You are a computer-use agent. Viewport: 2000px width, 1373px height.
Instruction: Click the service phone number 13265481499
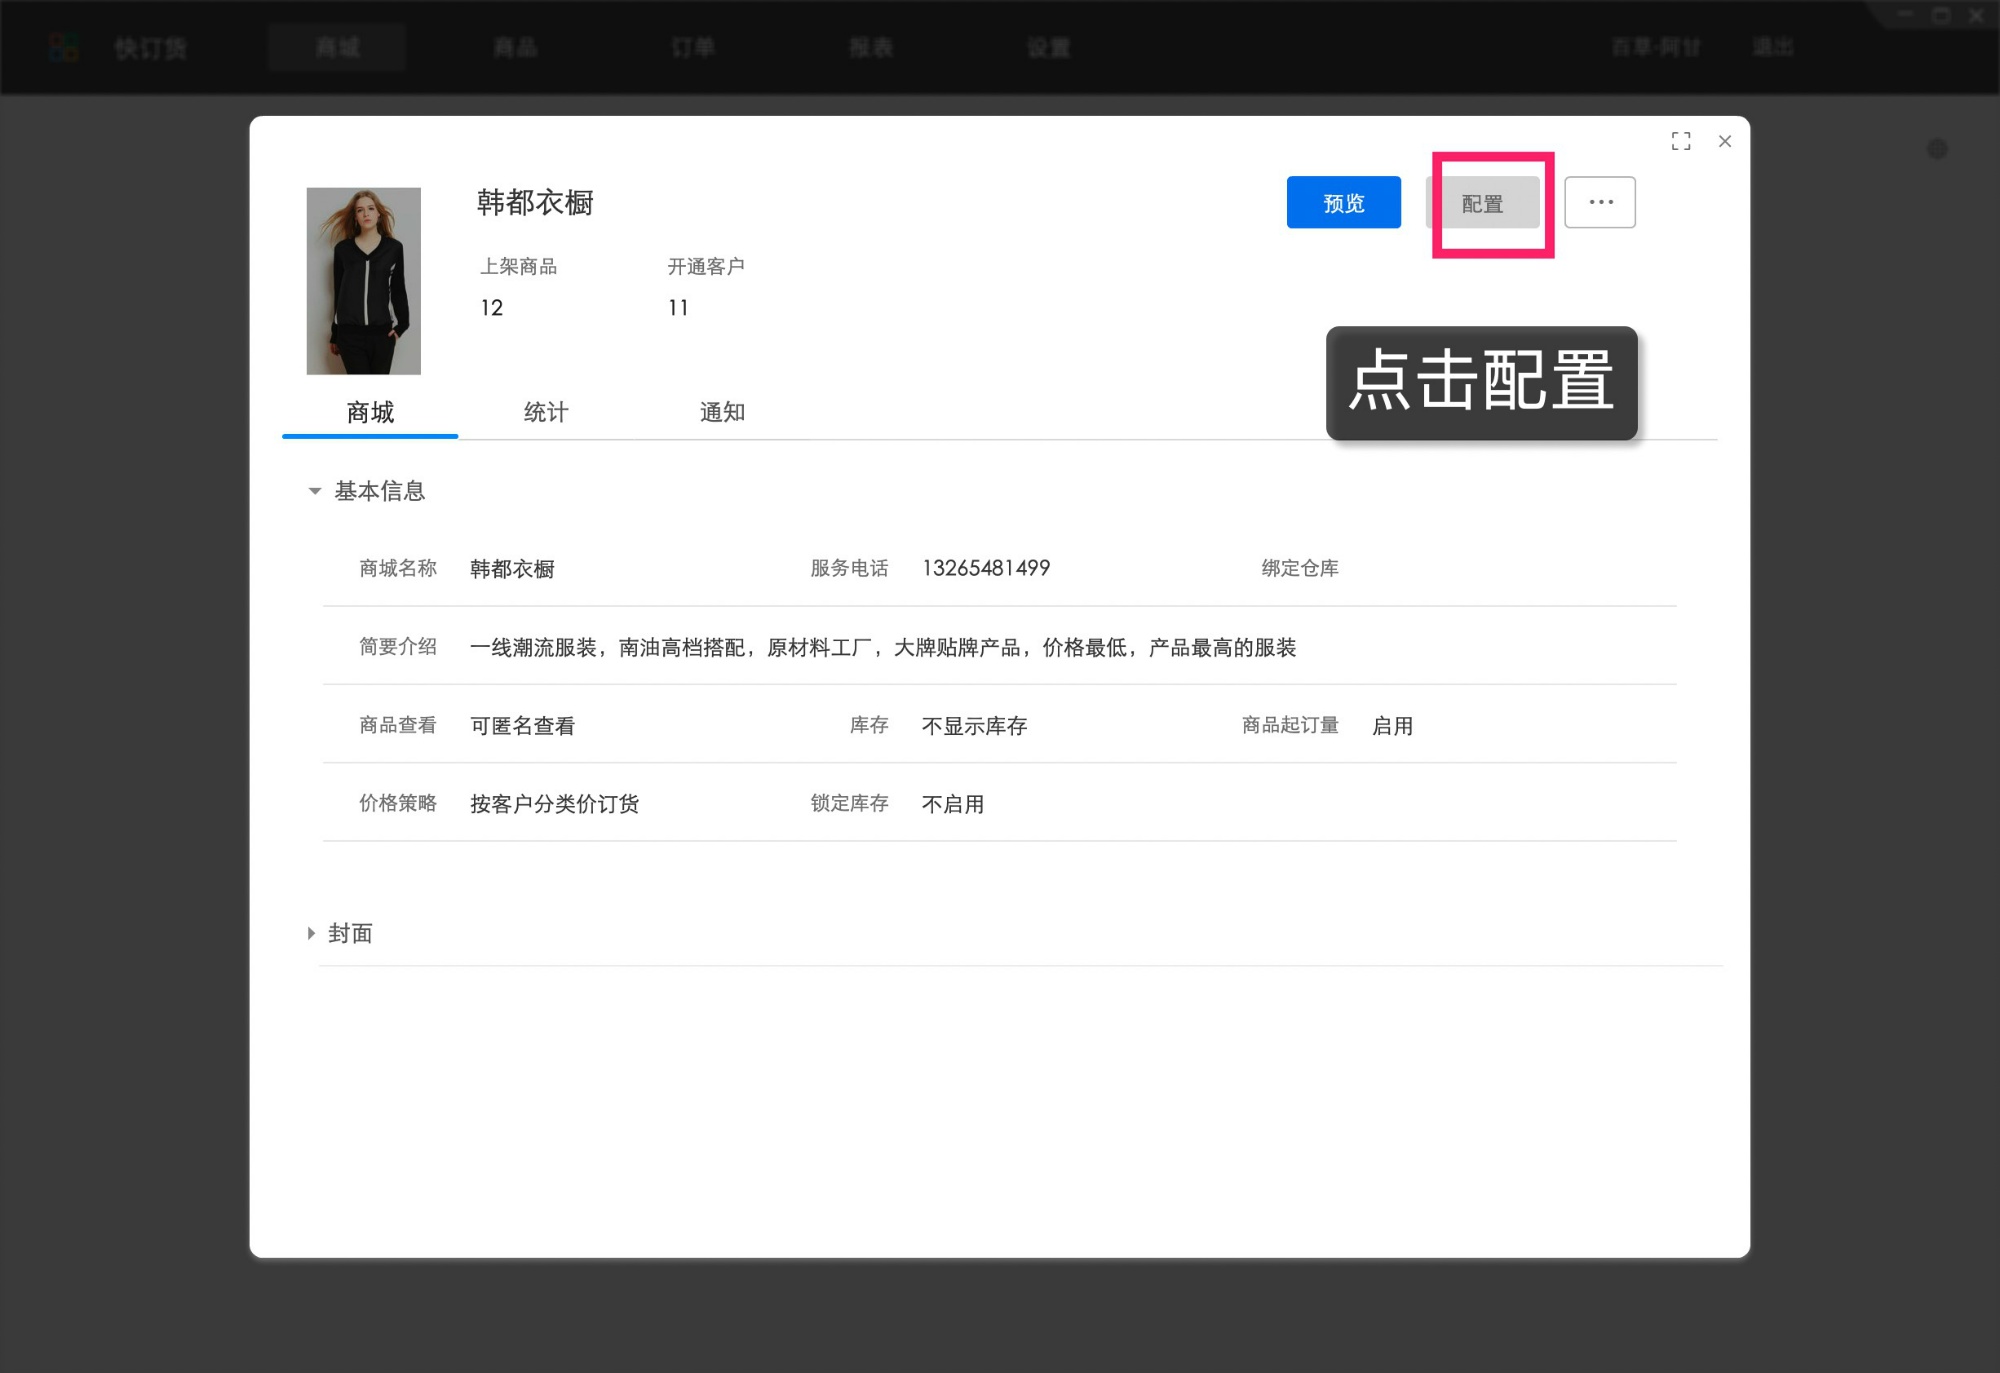[985, 568]
